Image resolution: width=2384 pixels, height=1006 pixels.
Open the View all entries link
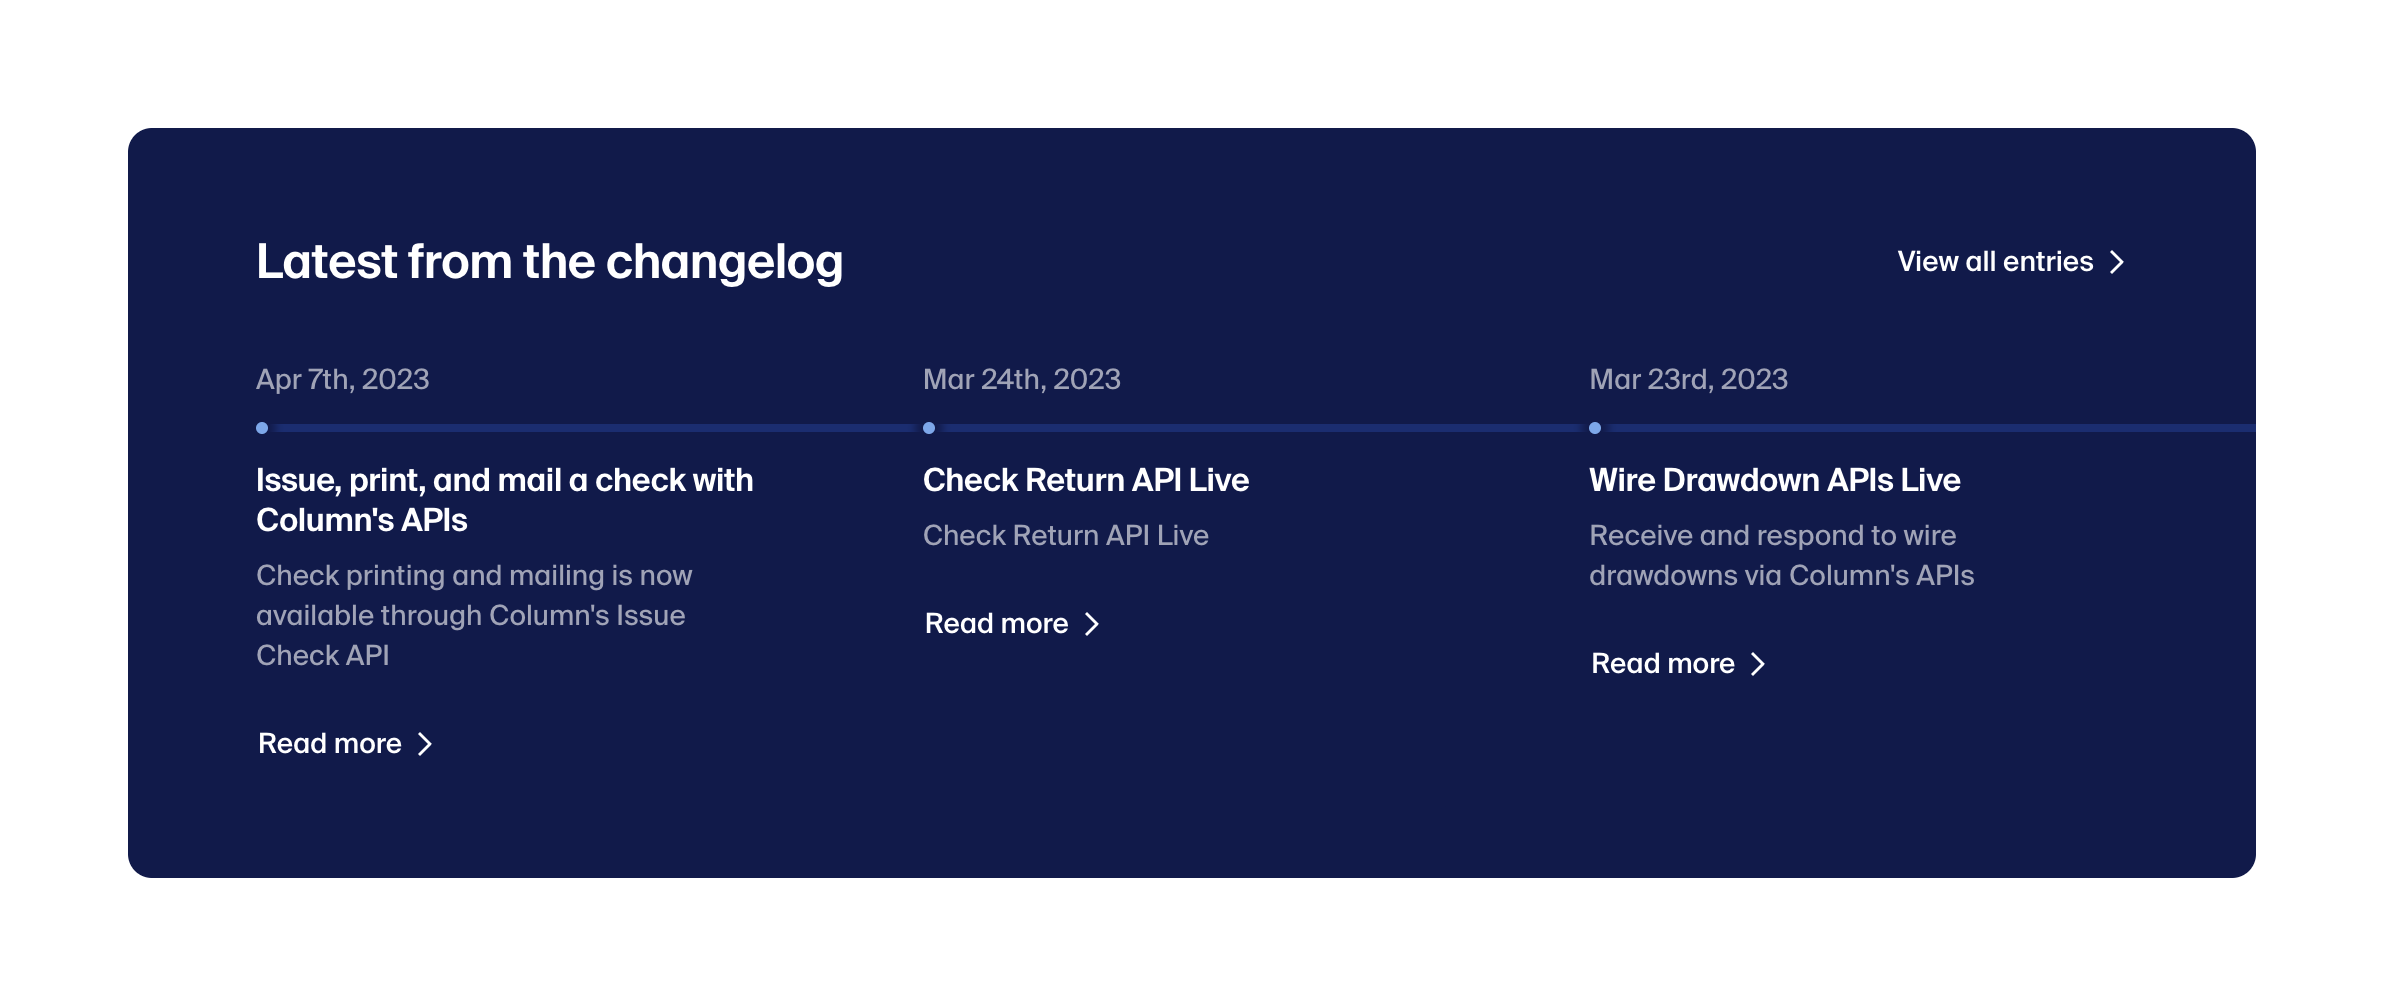[x=1995, y=262]
